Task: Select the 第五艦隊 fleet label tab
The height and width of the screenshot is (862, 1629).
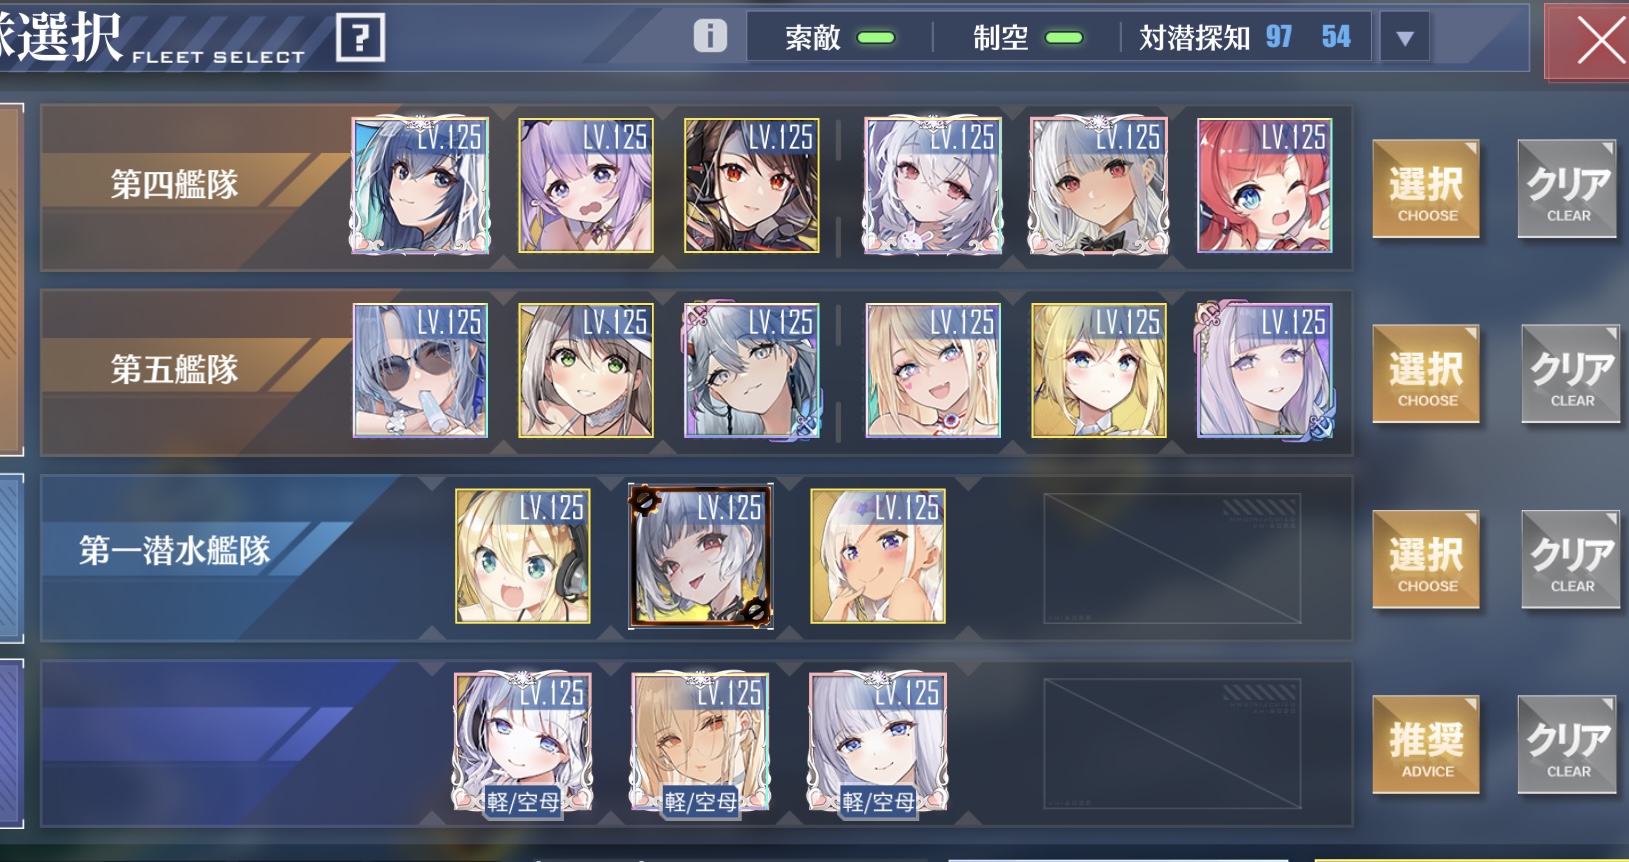Action: [175, 370]
